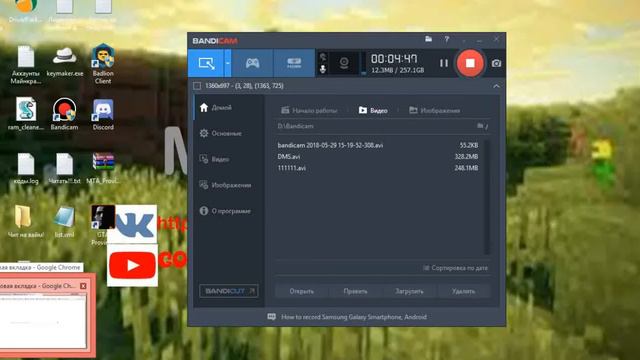Switch to game recording mode
The height and width of the screenshot is (360, 640).
pos(252,63)
